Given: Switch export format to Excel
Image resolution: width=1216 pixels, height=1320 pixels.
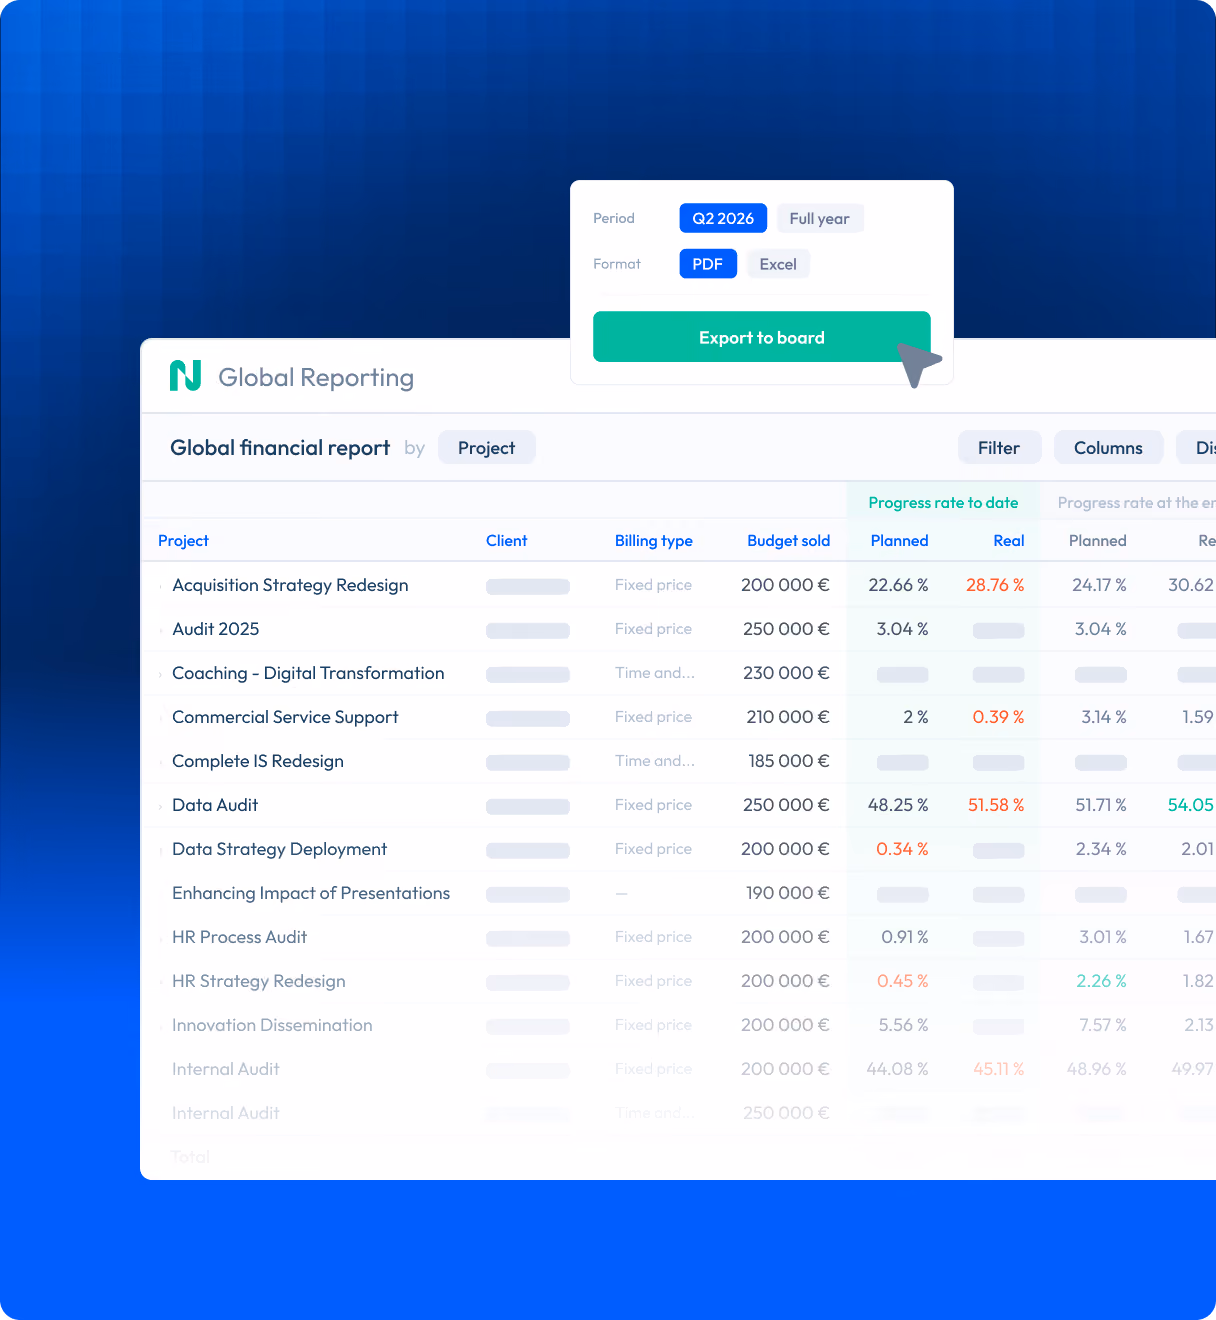Looking at the screenshot, I should point(778,264).
